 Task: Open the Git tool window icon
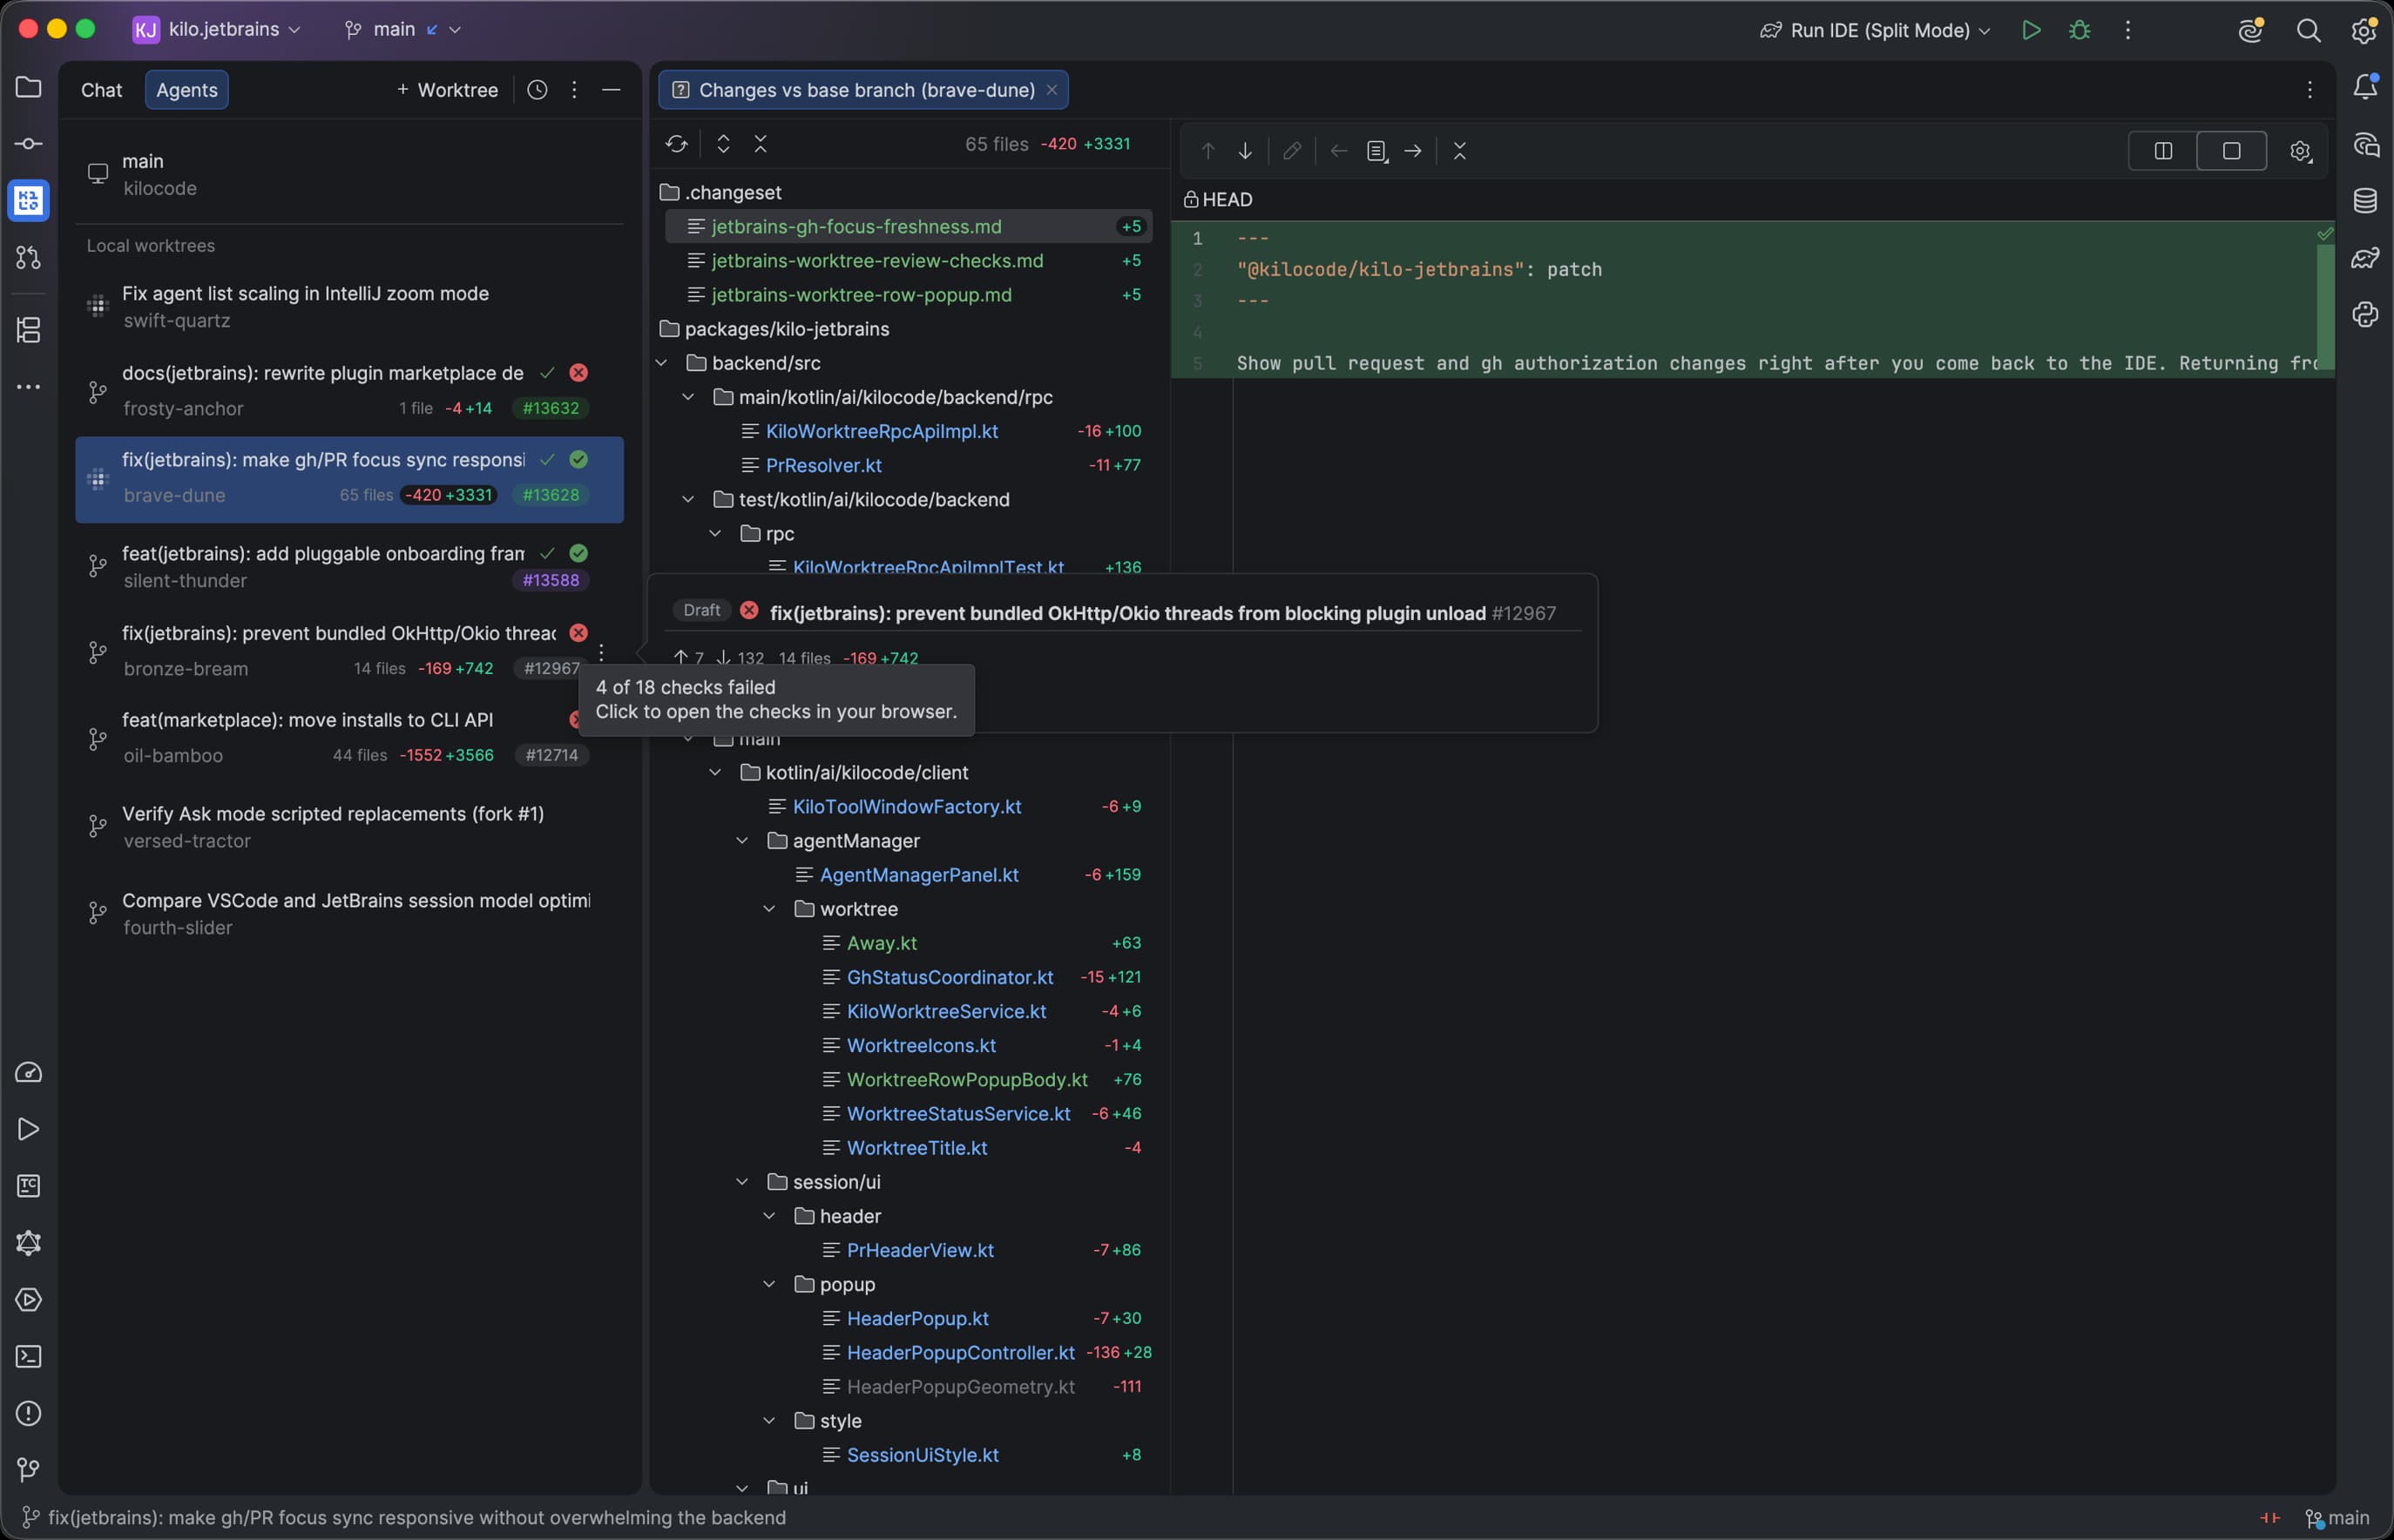pos(28,1470)
